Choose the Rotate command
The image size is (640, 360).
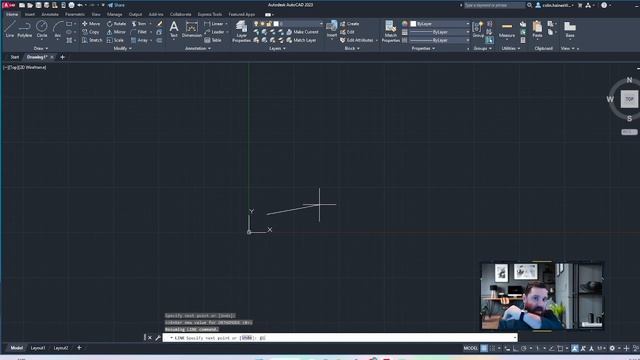[x=116, y=24]
